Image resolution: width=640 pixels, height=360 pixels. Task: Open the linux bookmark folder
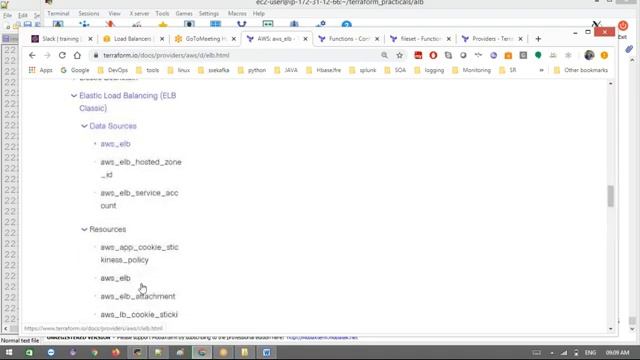click(178, 70)
